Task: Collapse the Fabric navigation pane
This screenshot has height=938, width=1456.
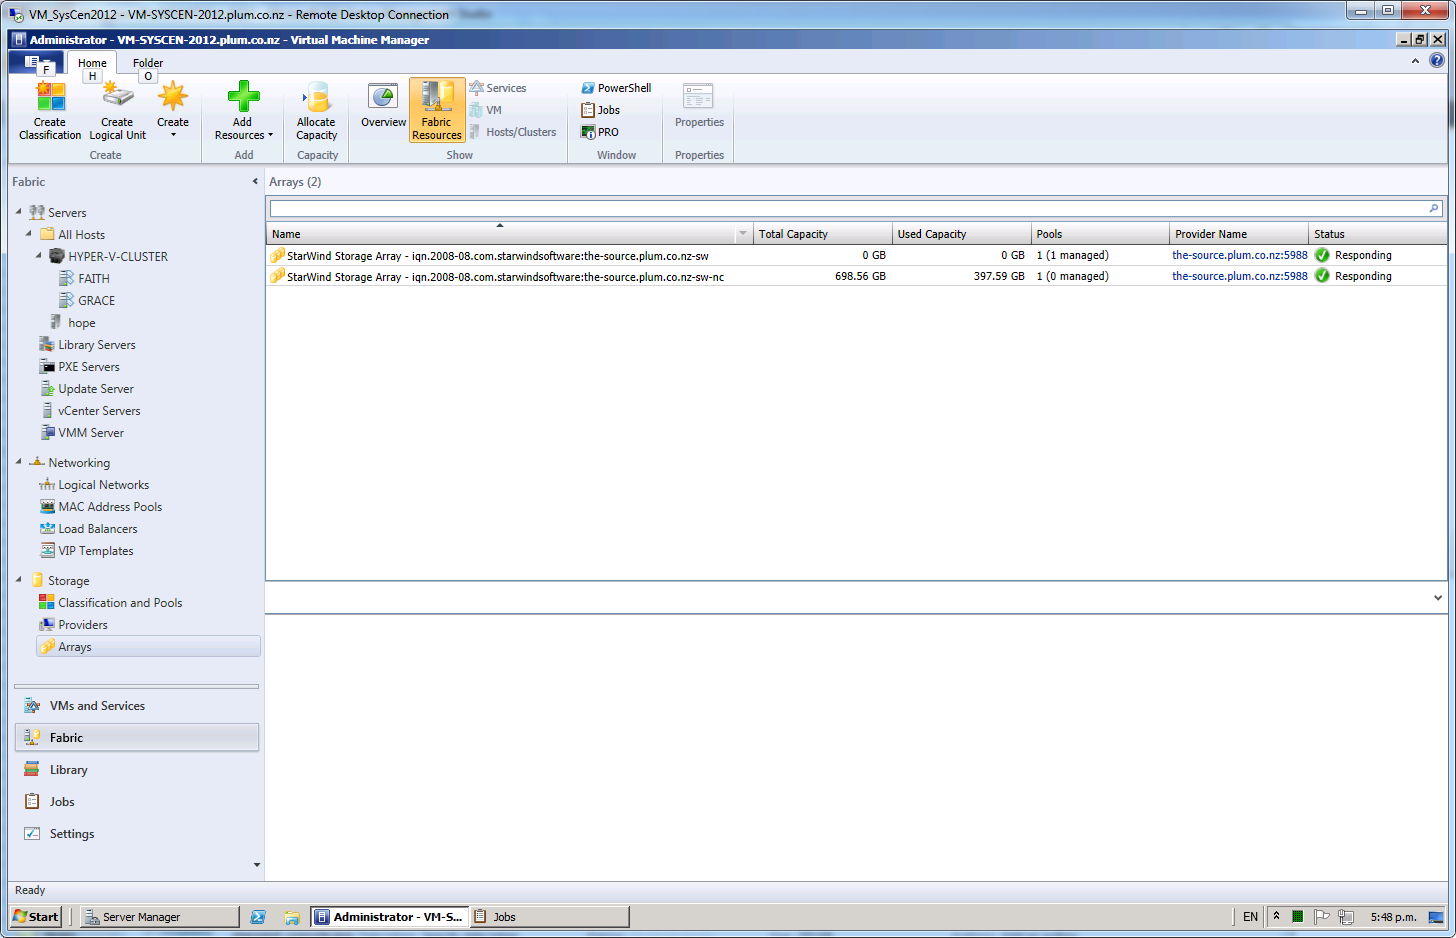Action: pyautogui.click(x=255, y=182)
